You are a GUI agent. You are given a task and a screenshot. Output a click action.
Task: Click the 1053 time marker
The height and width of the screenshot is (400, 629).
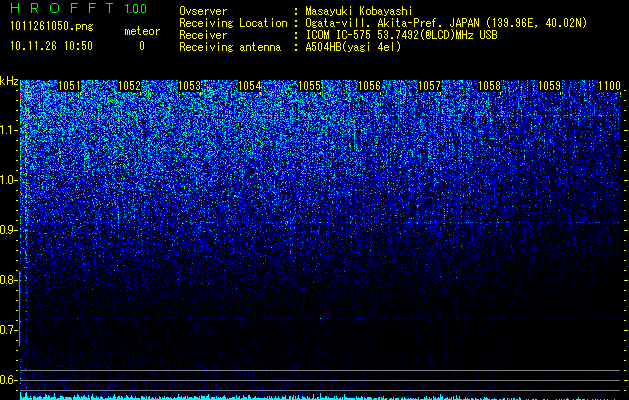pos(189,86)
